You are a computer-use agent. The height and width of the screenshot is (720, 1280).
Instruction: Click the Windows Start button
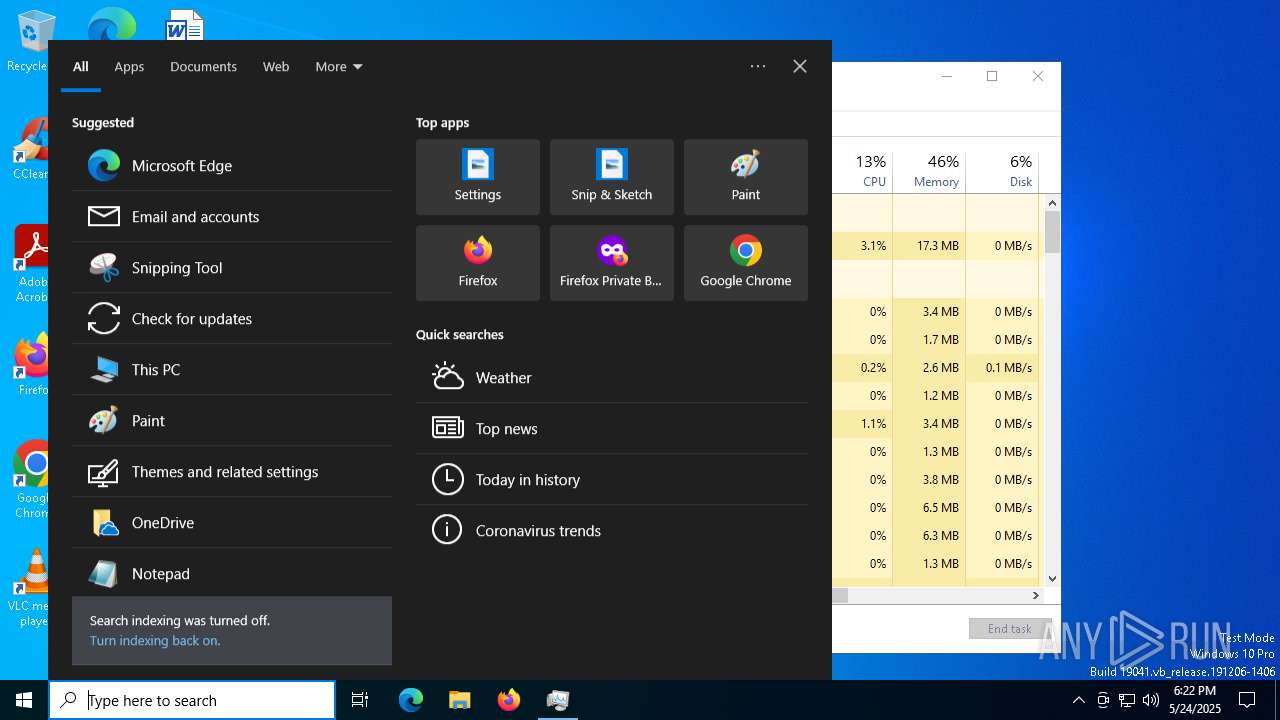[24, 700]
